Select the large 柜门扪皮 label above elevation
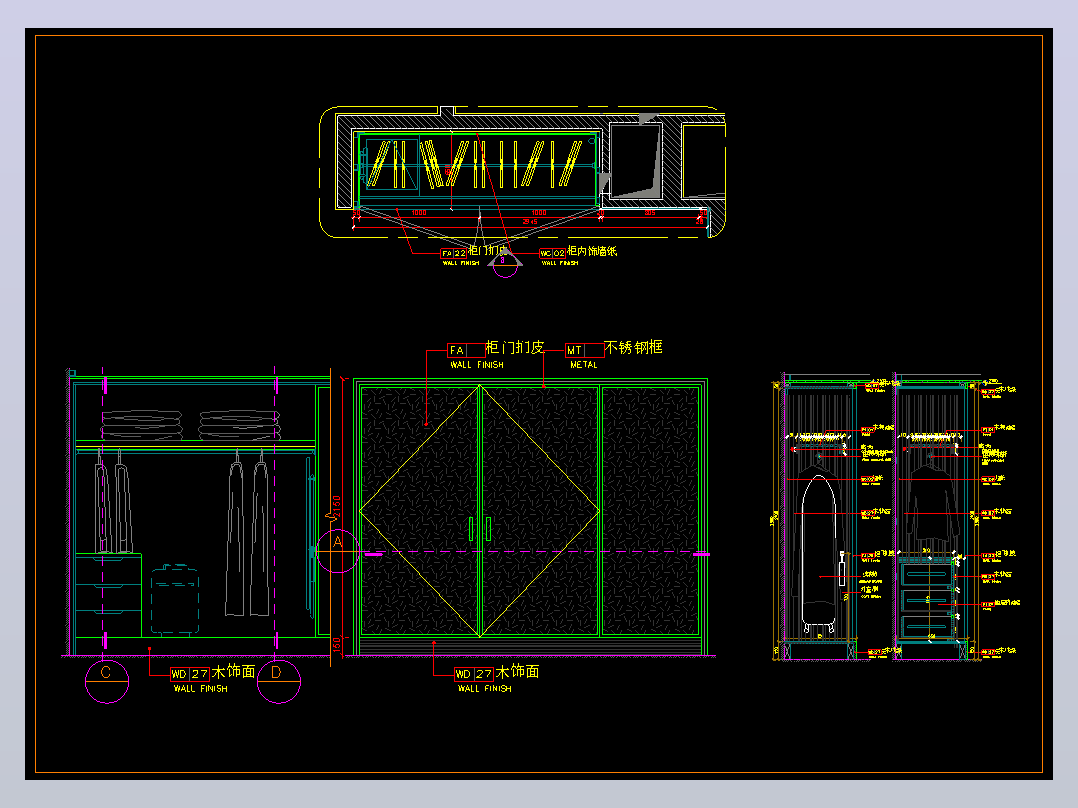The image size is (1078, 808). click(515, 347)
